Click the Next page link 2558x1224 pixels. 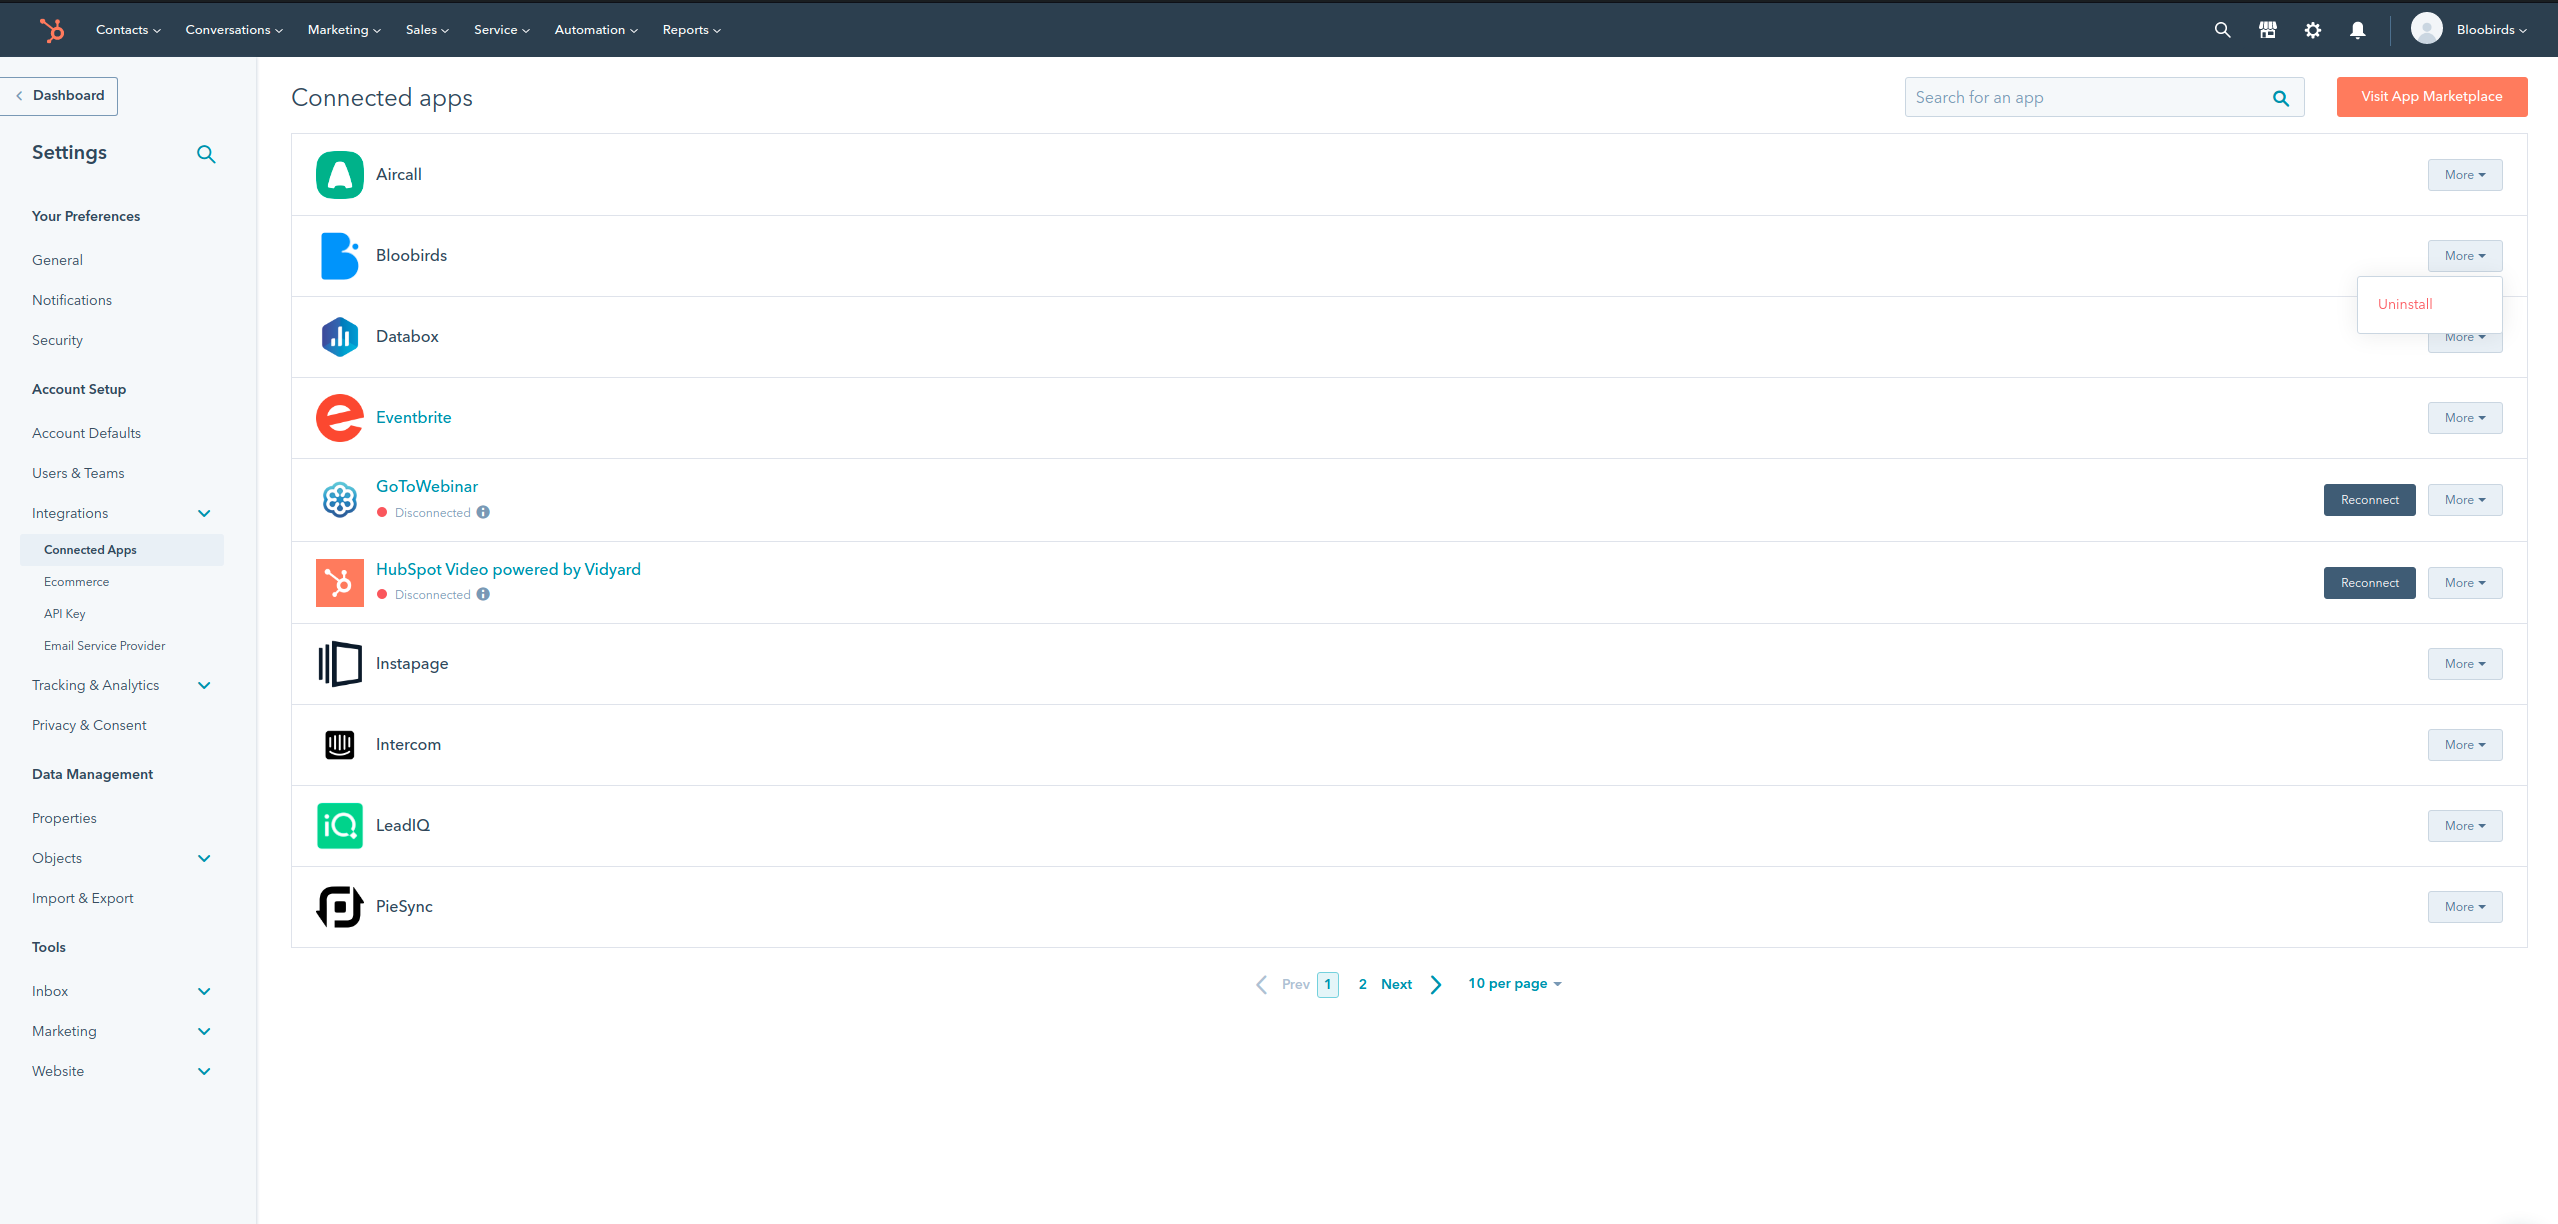pyautogui.click(x=1396, y=985)
